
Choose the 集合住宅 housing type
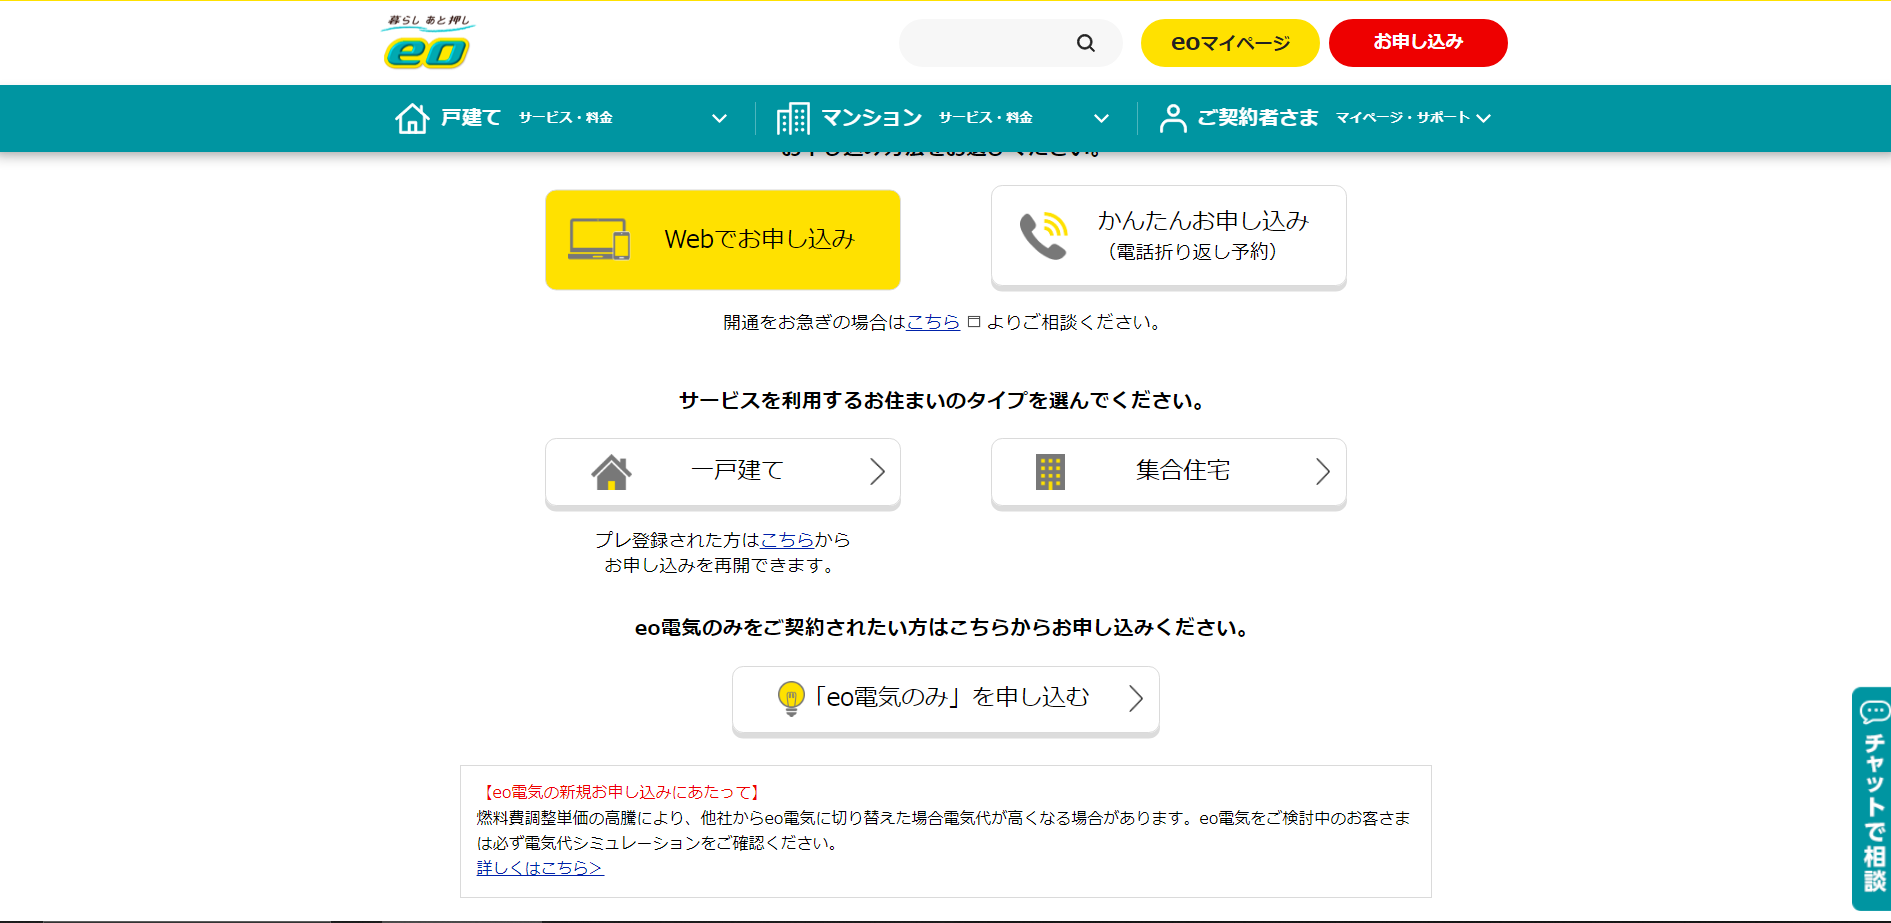(1168, 472)
